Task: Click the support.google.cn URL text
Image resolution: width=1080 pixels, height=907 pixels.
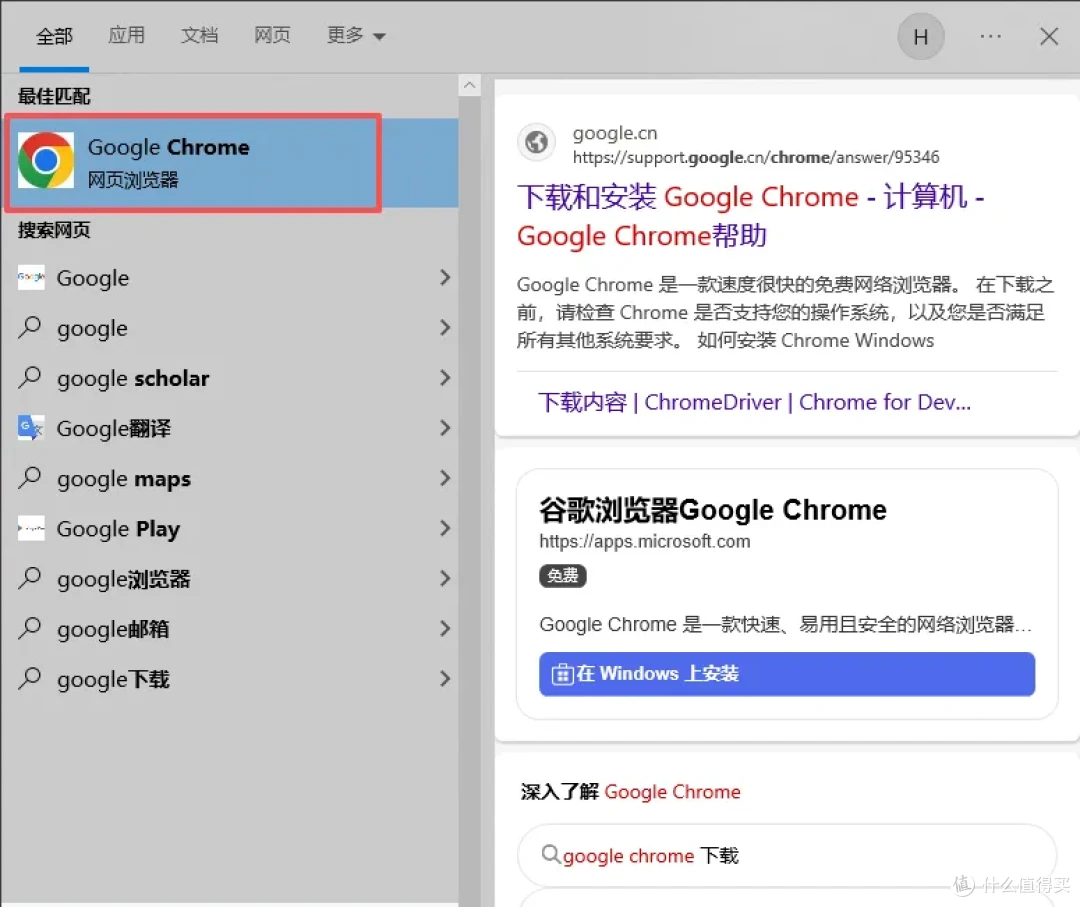Action: click(x=756, y=157)
